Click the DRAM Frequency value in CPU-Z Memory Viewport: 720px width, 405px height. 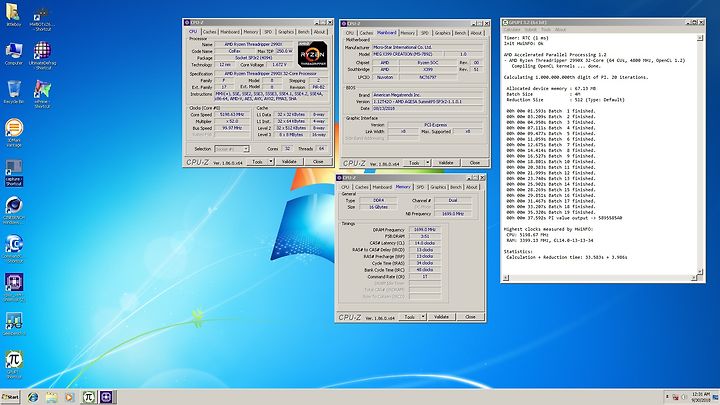tap(425, 230)
